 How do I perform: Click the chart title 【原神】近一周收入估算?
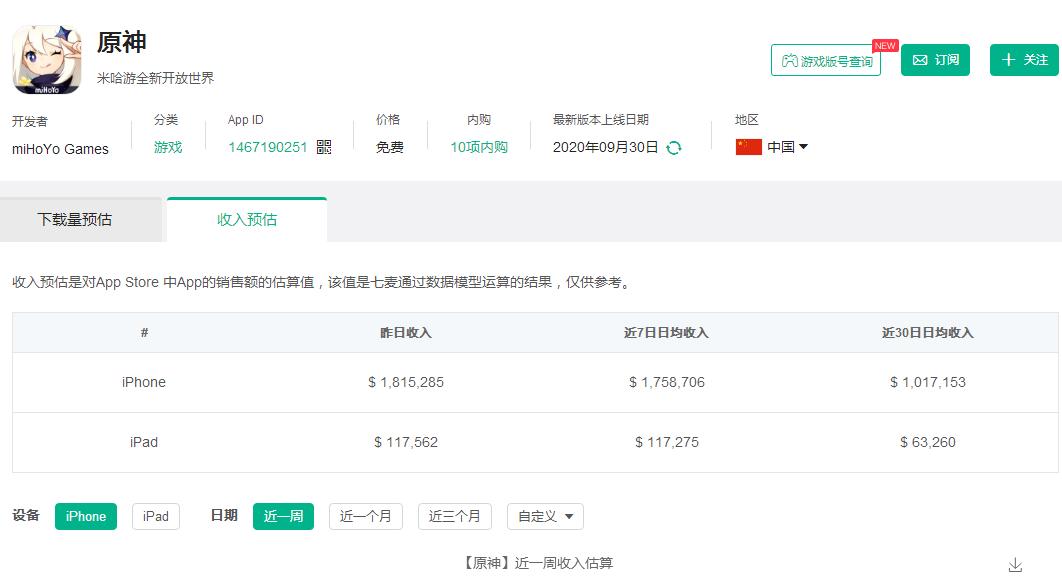click(x=538, y=563)
